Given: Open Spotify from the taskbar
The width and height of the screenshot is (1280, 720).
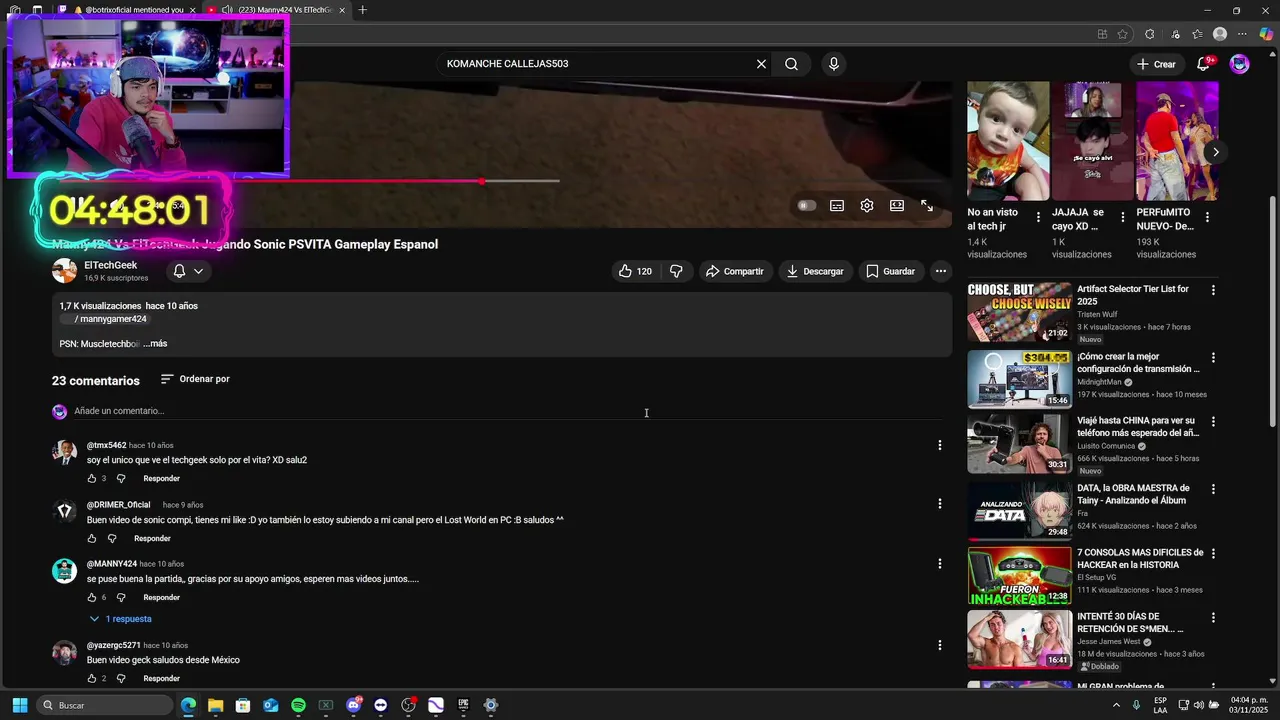Looking at the screenshot, I should (298, 705).
